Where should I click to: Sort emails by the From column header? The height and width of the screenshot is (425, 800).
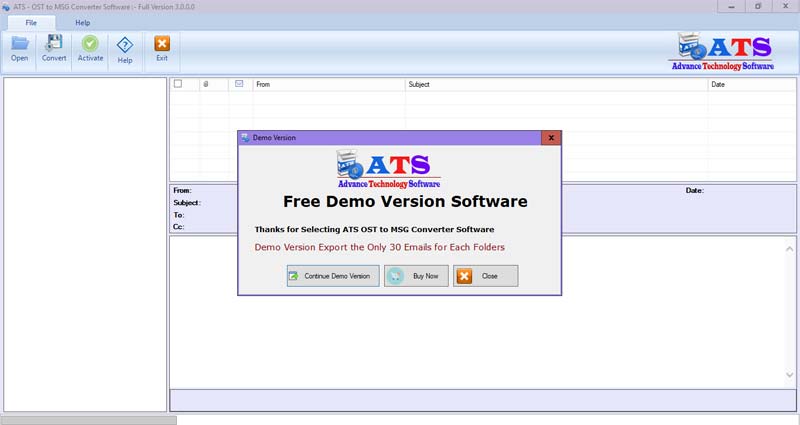pyautogui.click(x=329, y=84)
